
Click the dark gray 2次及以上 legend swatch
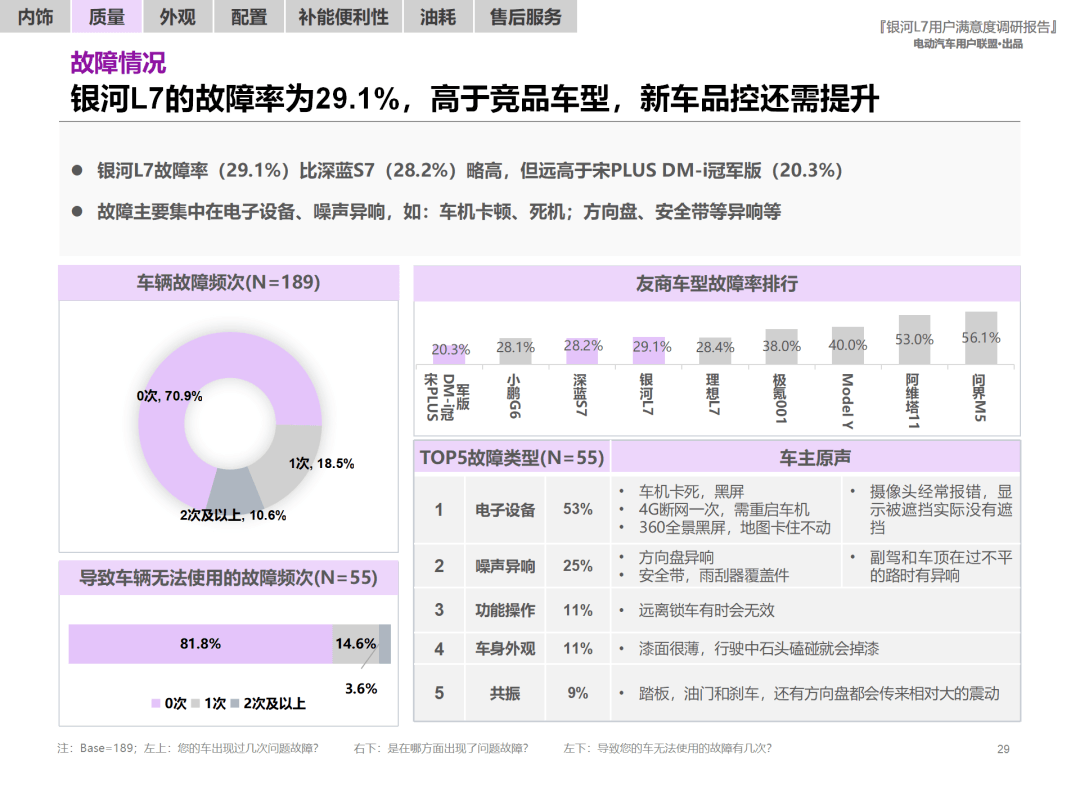pyautogui.click(x=235, y=703)
